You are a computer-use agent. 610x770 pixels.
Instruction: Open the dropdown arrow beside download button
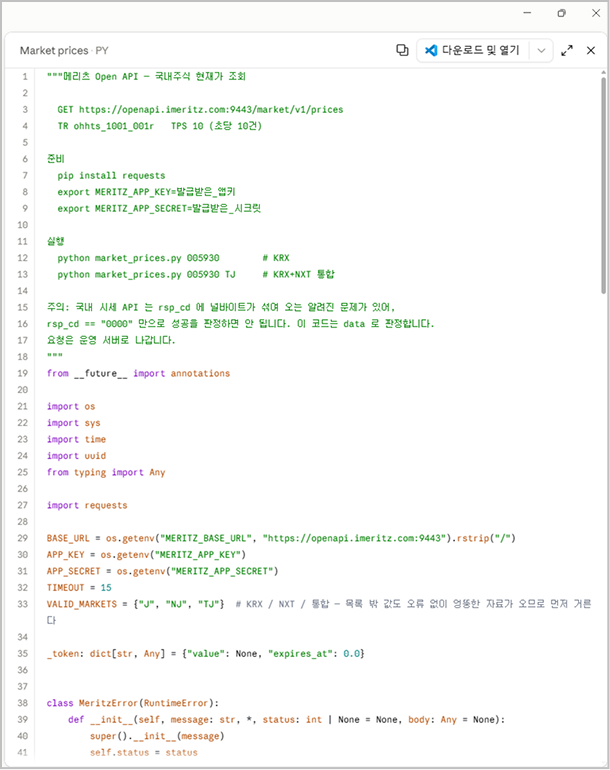coord(541,50)
